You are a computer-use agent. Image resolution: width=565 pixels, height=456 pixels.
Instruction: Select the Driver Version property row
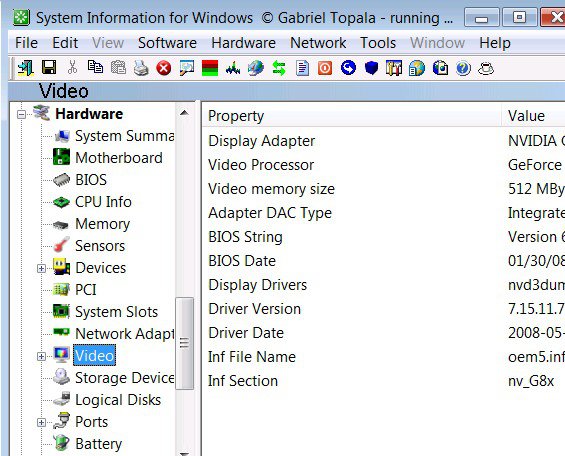(383, 309)
